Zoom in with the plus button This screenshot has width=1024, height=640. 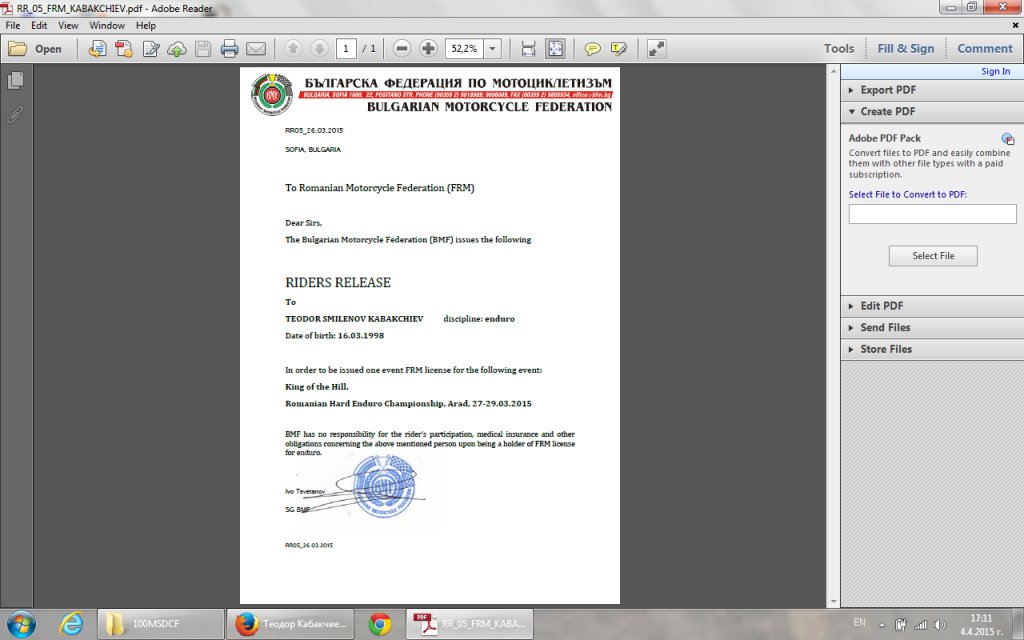(x=428, y=48)
